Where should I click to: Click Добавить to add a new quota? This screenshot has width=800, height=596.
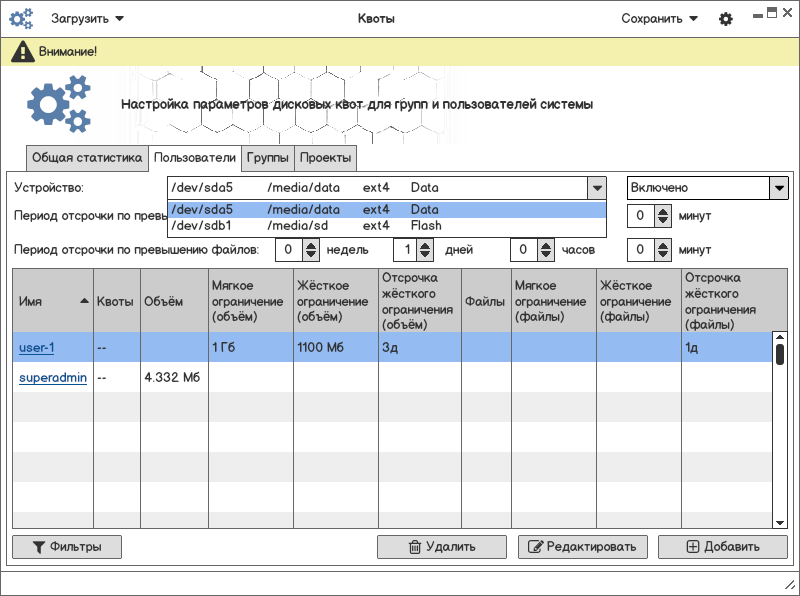[x=722, y=547]
